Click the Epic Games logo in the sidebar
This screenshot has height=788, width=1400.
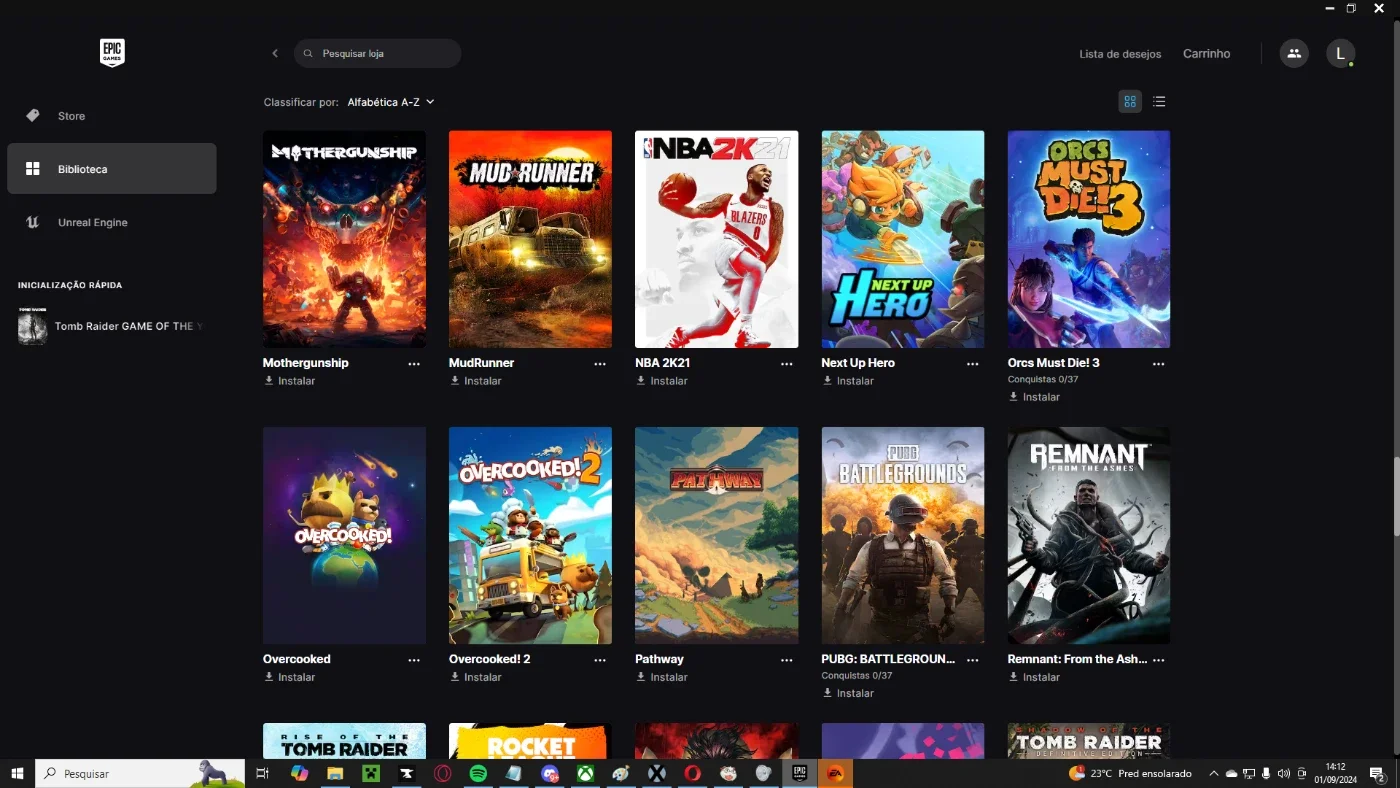point(112,53)
